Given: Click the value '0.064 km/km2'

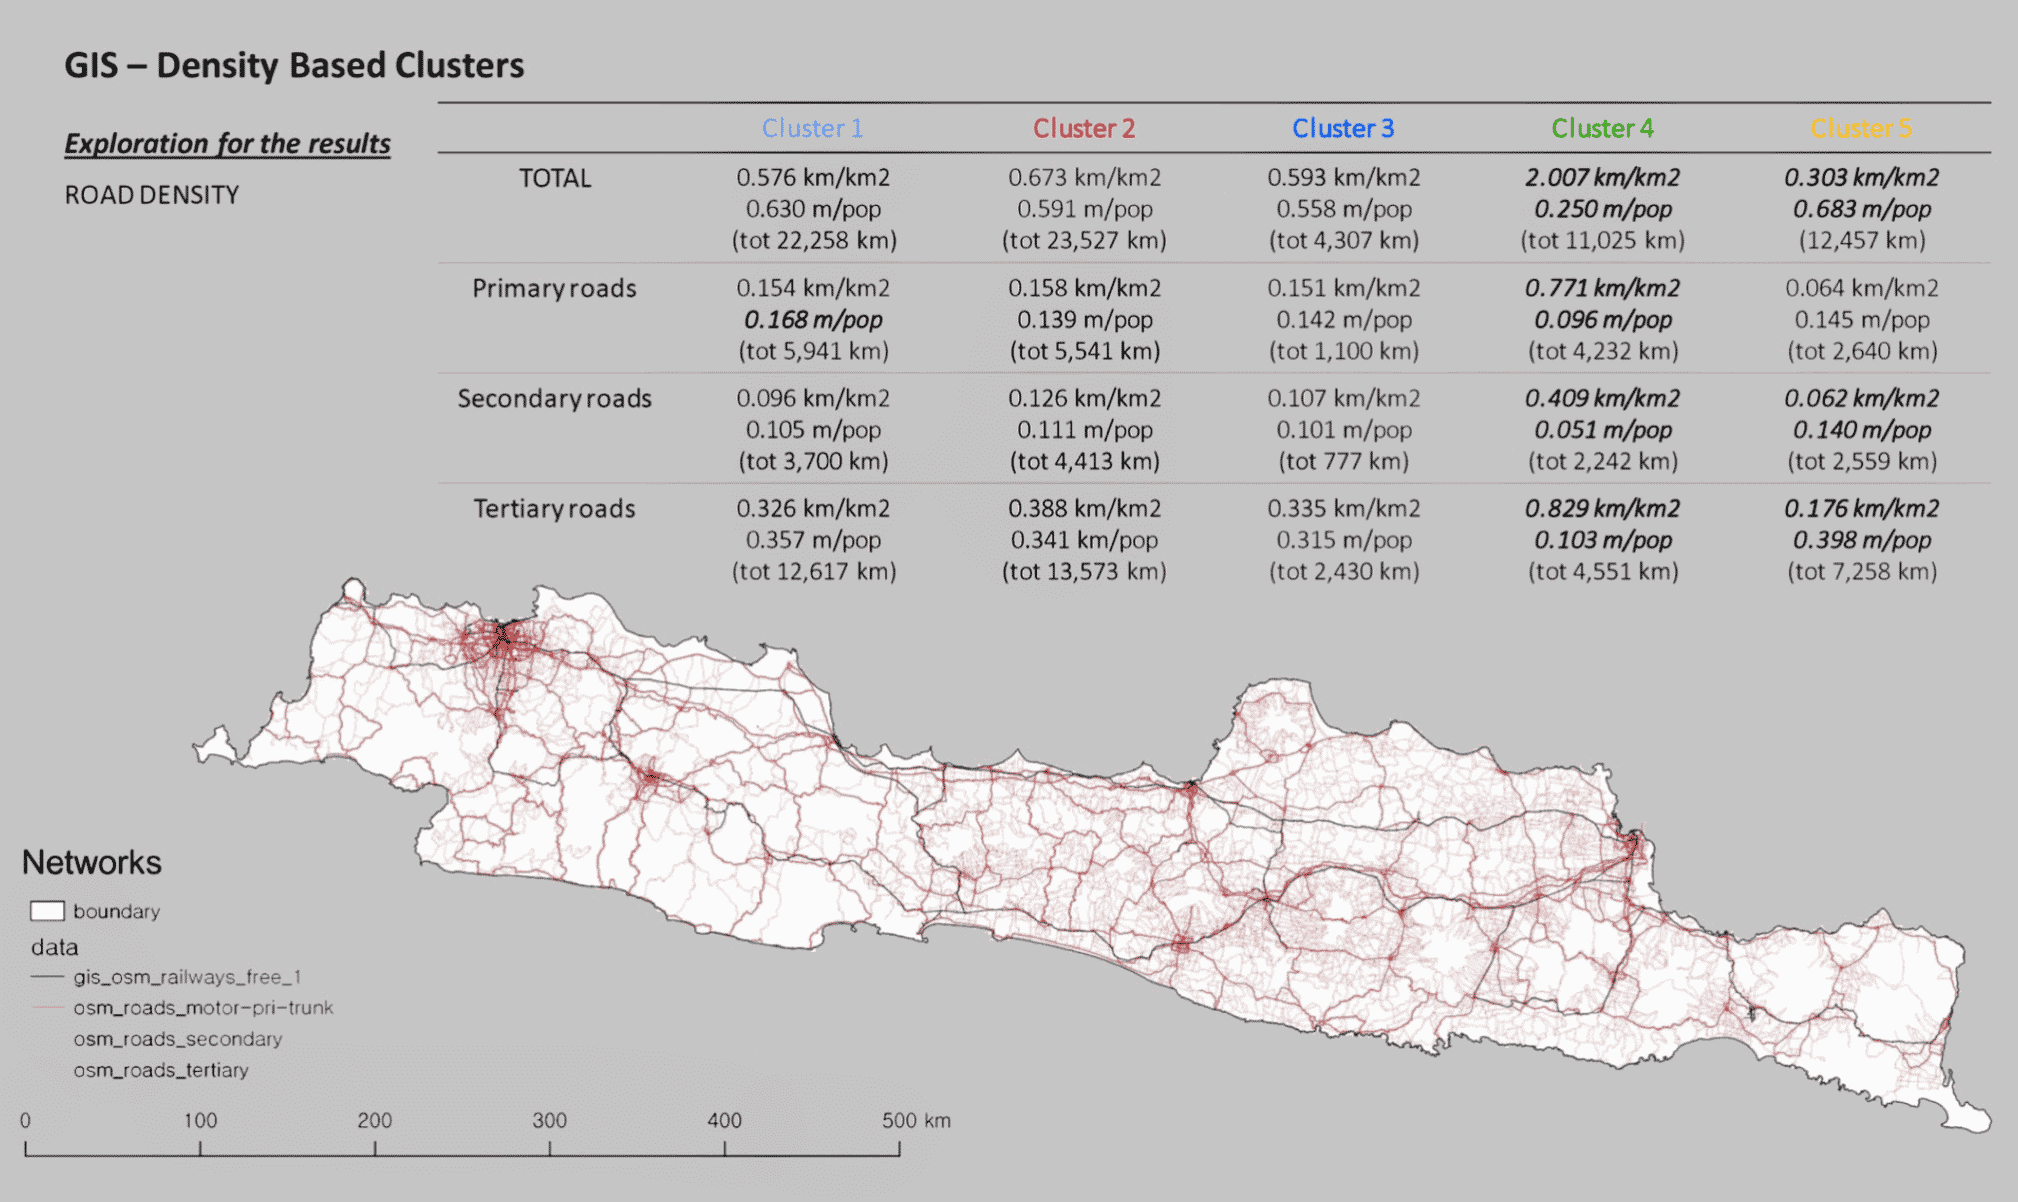Looking at the screenshot, I should pos(1862,289).
